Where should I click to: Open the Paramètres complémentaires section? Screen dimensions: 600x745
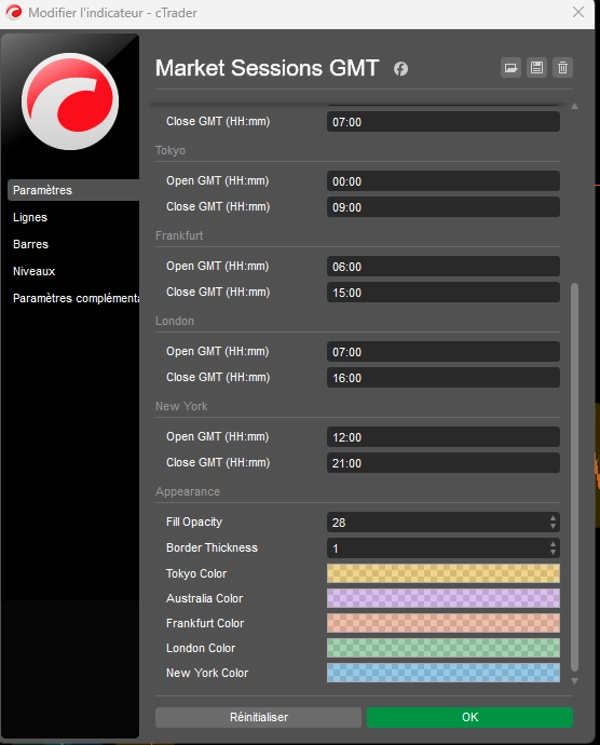point(76,298)
